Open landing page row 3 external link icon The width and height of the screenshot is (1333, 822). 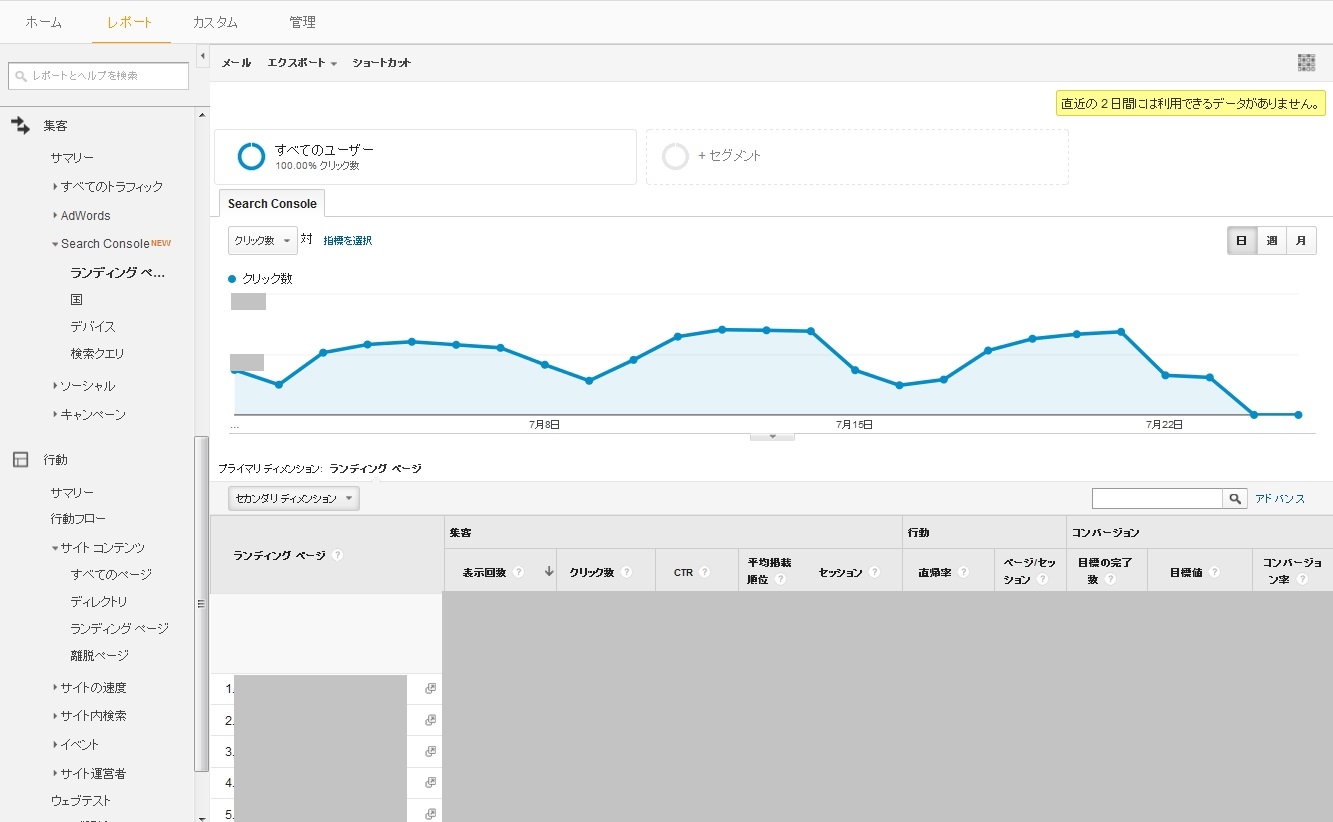[x=430, y=751]
